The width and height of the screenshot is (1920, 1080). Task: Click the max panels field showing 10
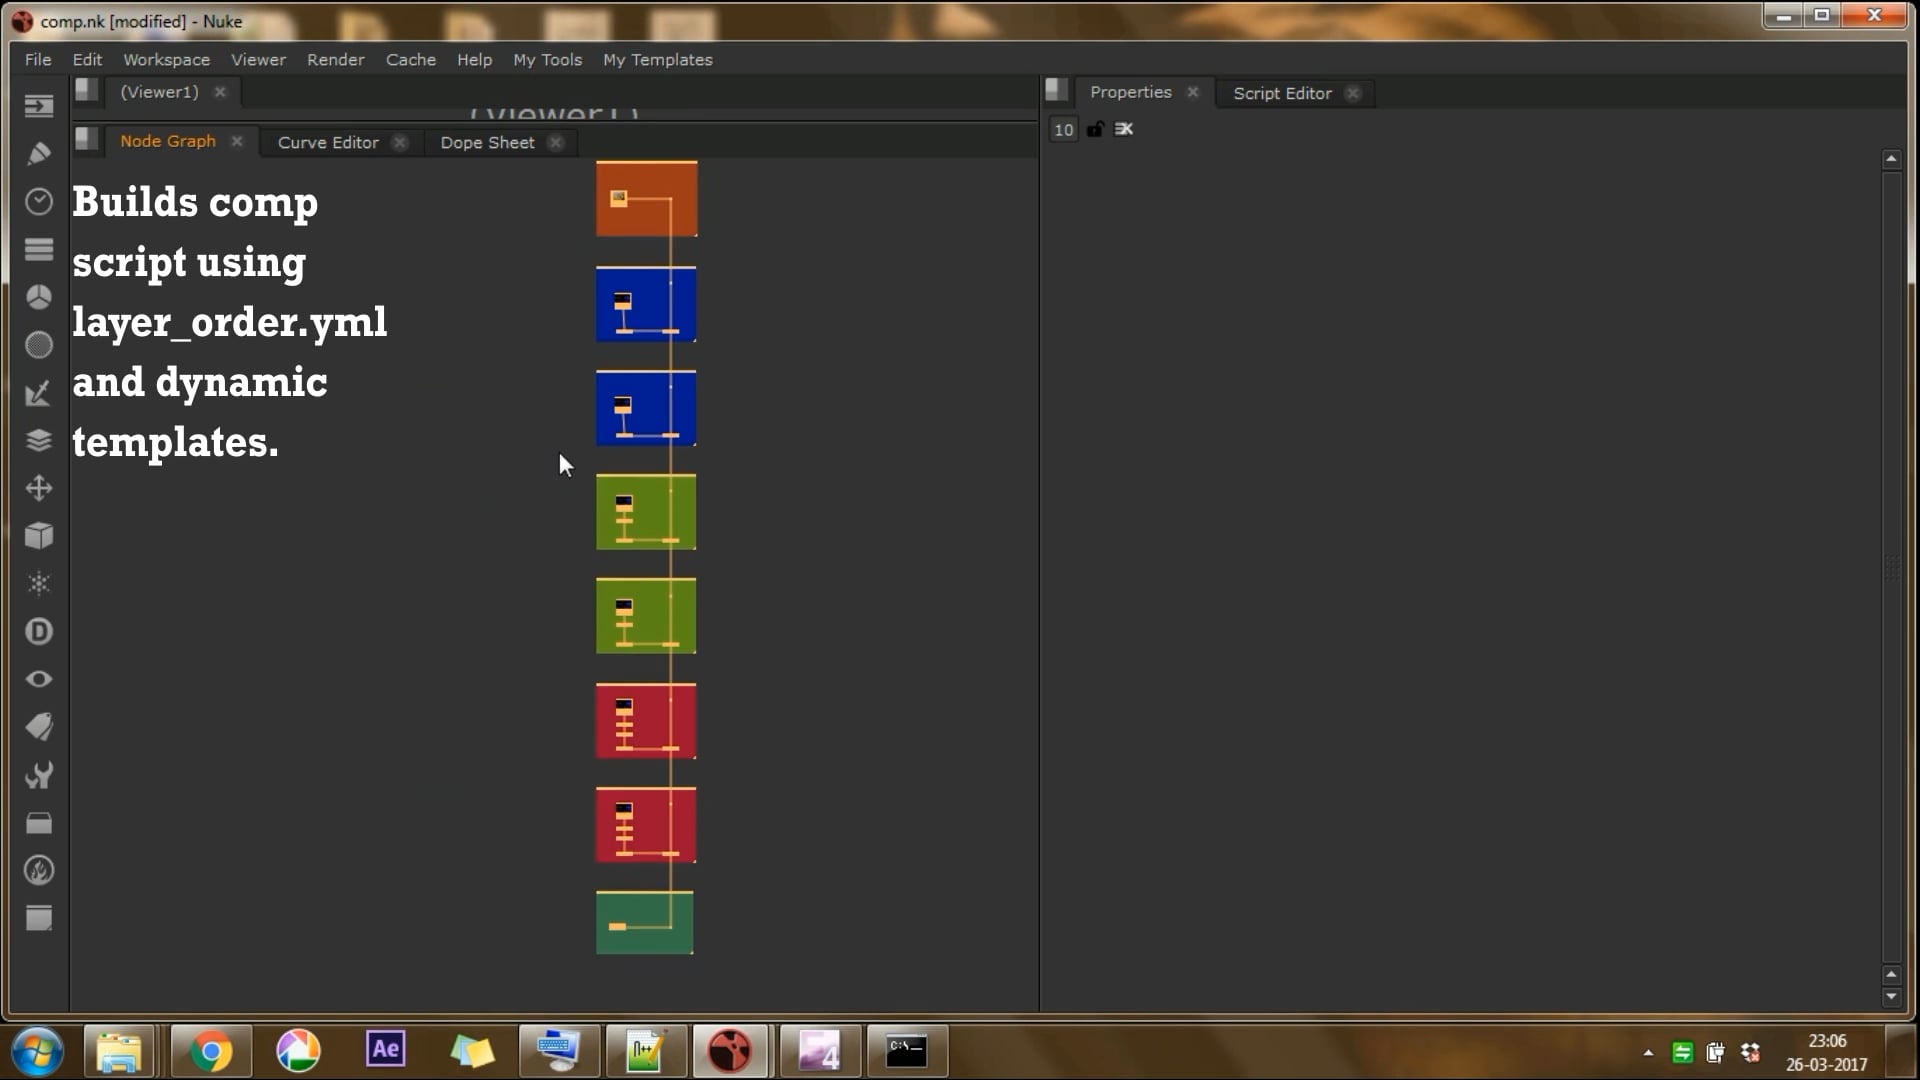point(1063,129)
